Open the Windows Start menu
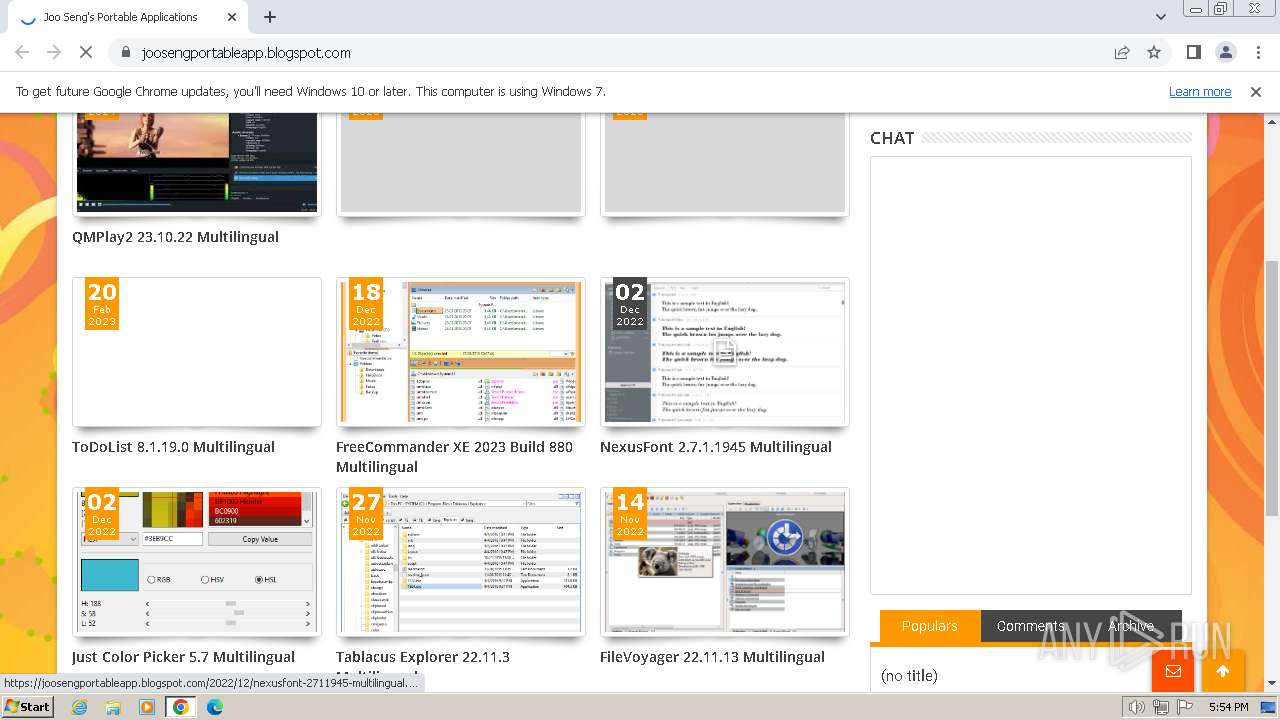The width and height of the screenshot is (1280, 720). [28, 707]
